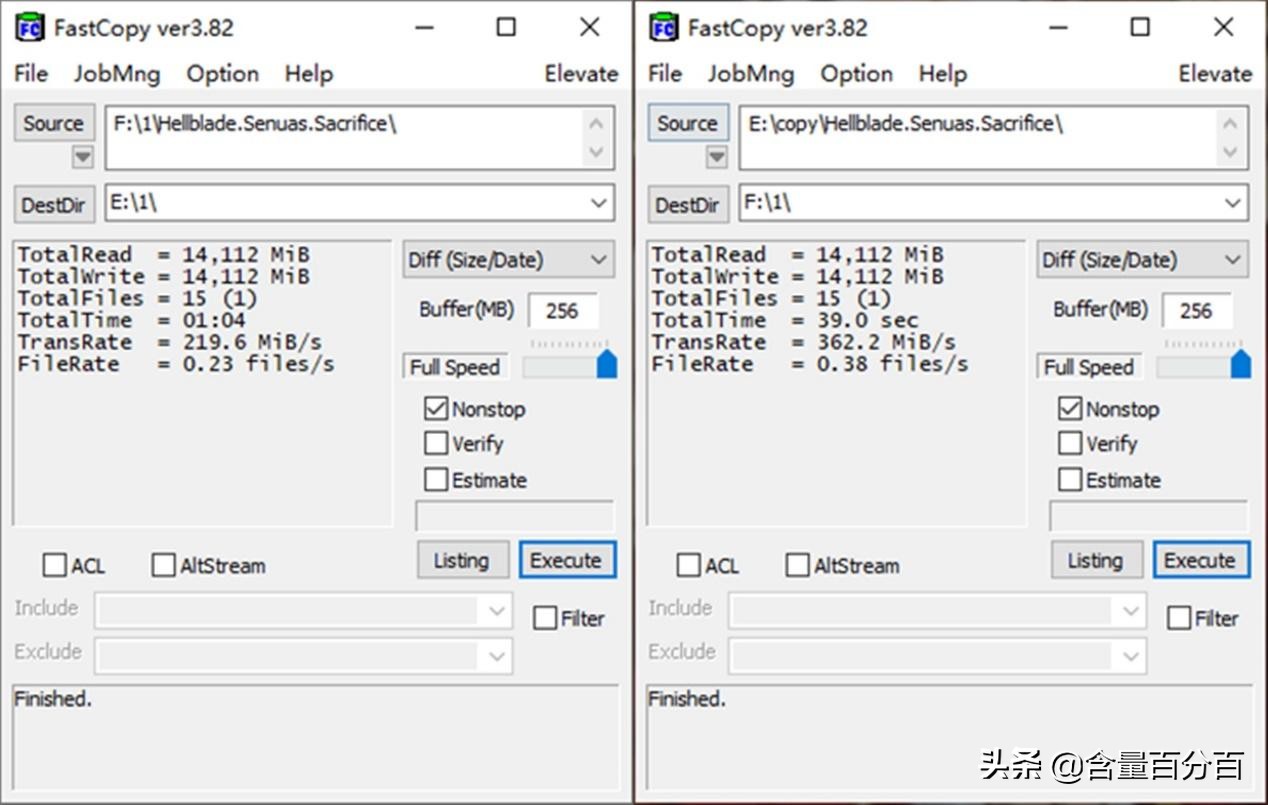
Task: Enable AltStream checkbox in left window
Action: (x=163, y=565)
